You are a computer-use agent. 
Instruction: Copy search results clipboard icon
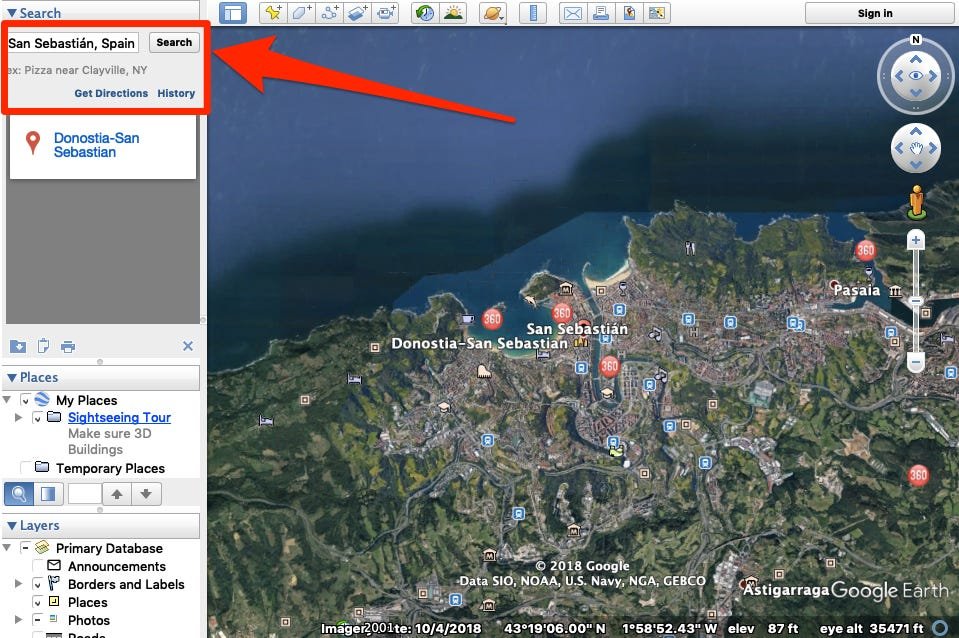click(43, 346)
